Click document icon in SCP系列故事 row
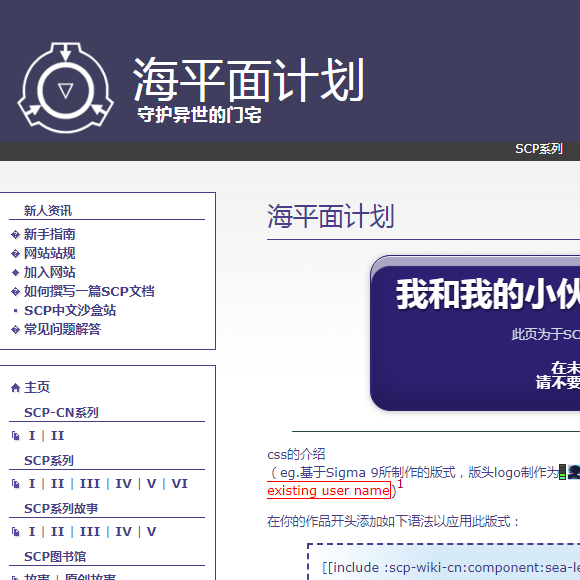Image resolution: width=580 pixels, height=580 pixels. click(x=16, y=532)
